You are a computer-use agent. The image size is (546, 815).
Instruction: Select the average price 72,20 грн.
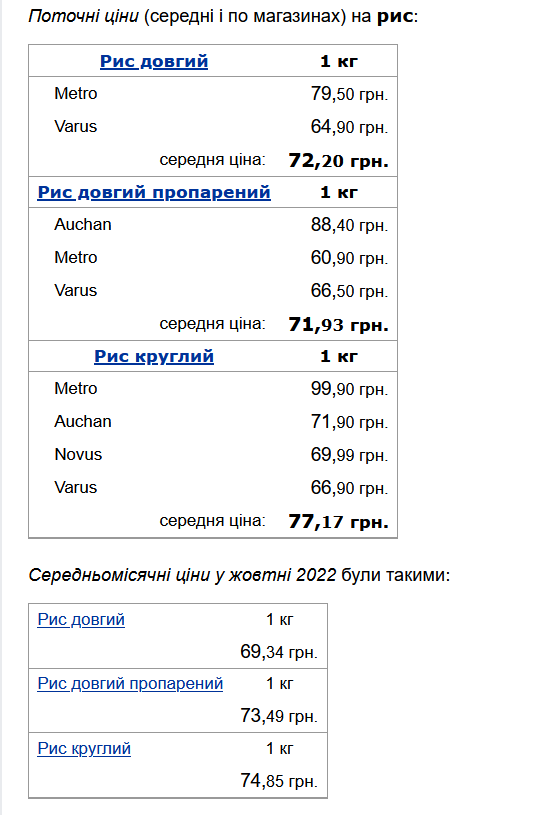(339, 160)
